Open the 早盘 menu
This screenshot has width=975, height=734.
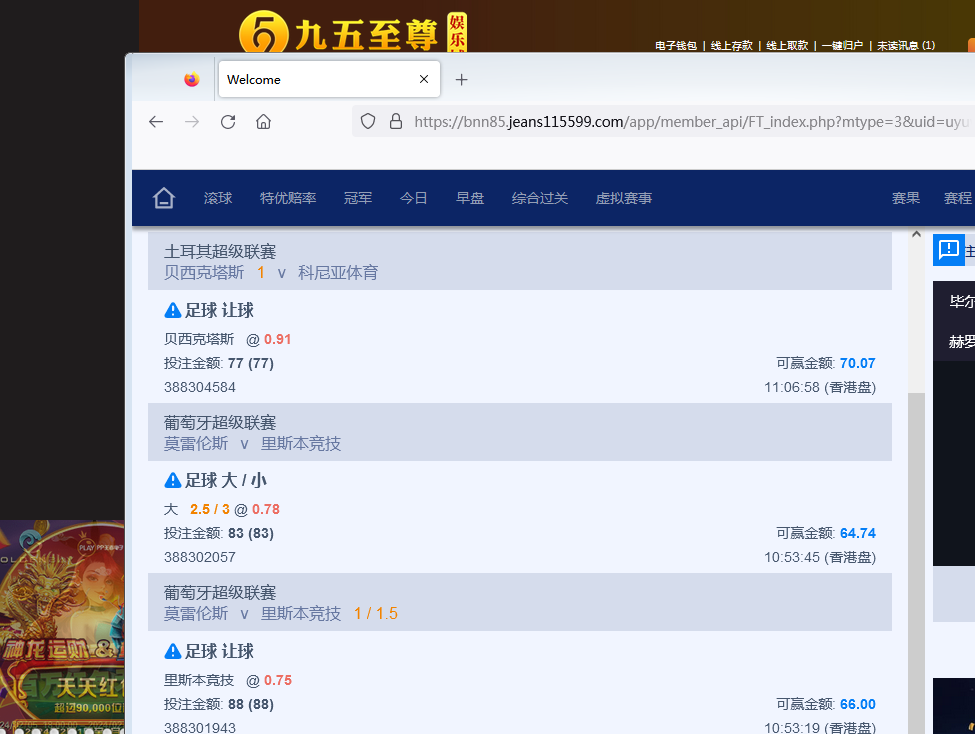[x=470, y=198]
